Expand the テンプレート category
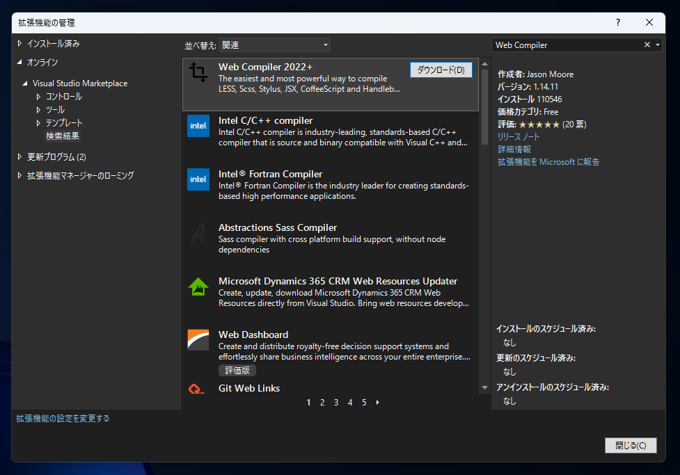Viewport: 680px width, 475px height. point(38,123)
